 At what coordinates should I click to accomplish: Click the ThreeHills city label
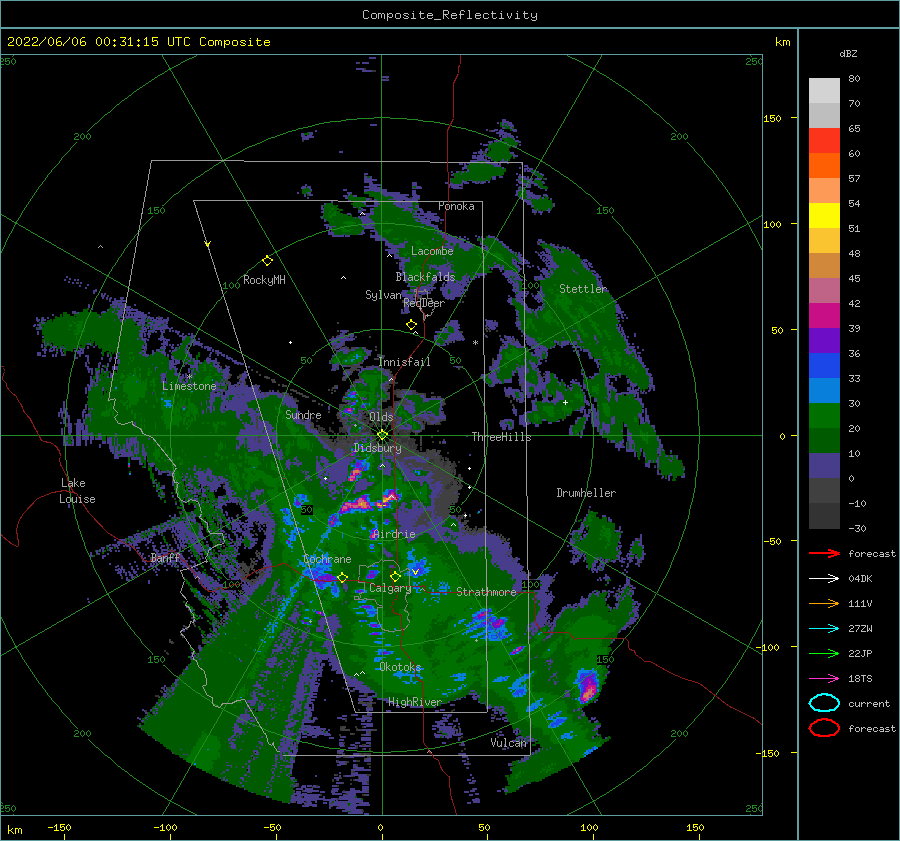501,437
